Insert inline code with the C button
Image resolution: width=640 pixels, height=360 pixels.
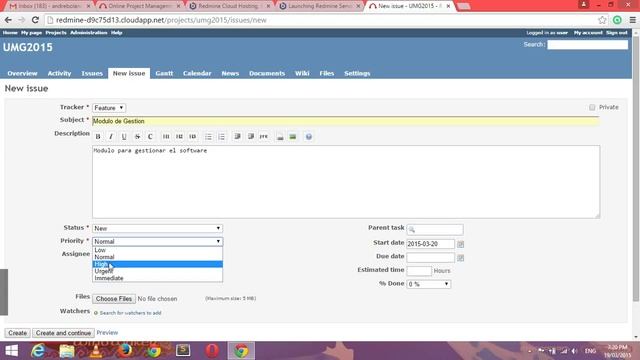150,137
